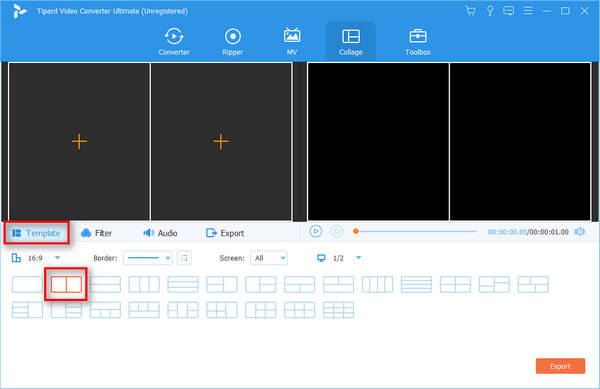Image resolution: width=600 pixels, height=389 pixels.
Task: Select the two horizontal split template
Action: (x=105, y=285)
